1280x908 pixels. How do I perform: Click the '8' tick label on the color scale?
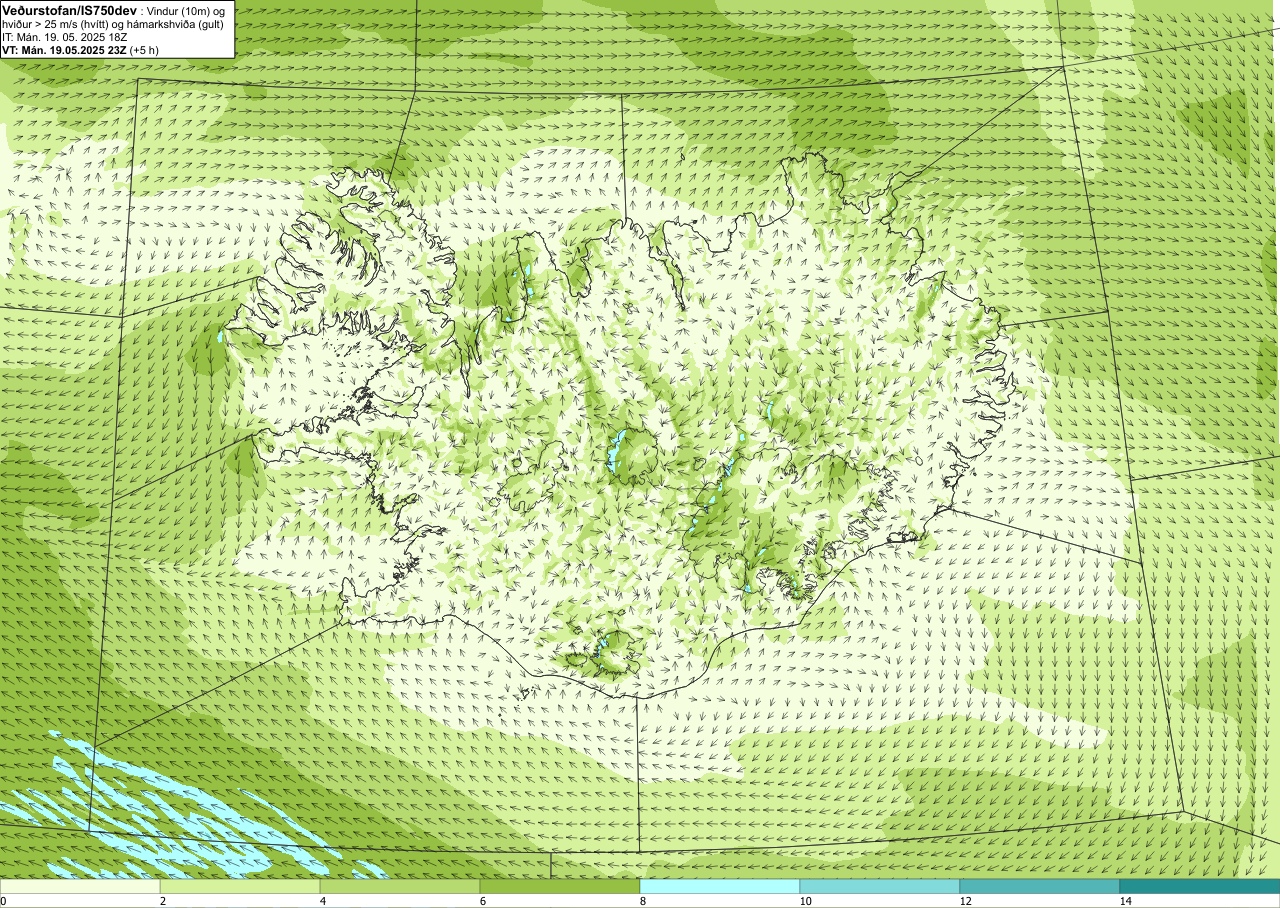642,901
